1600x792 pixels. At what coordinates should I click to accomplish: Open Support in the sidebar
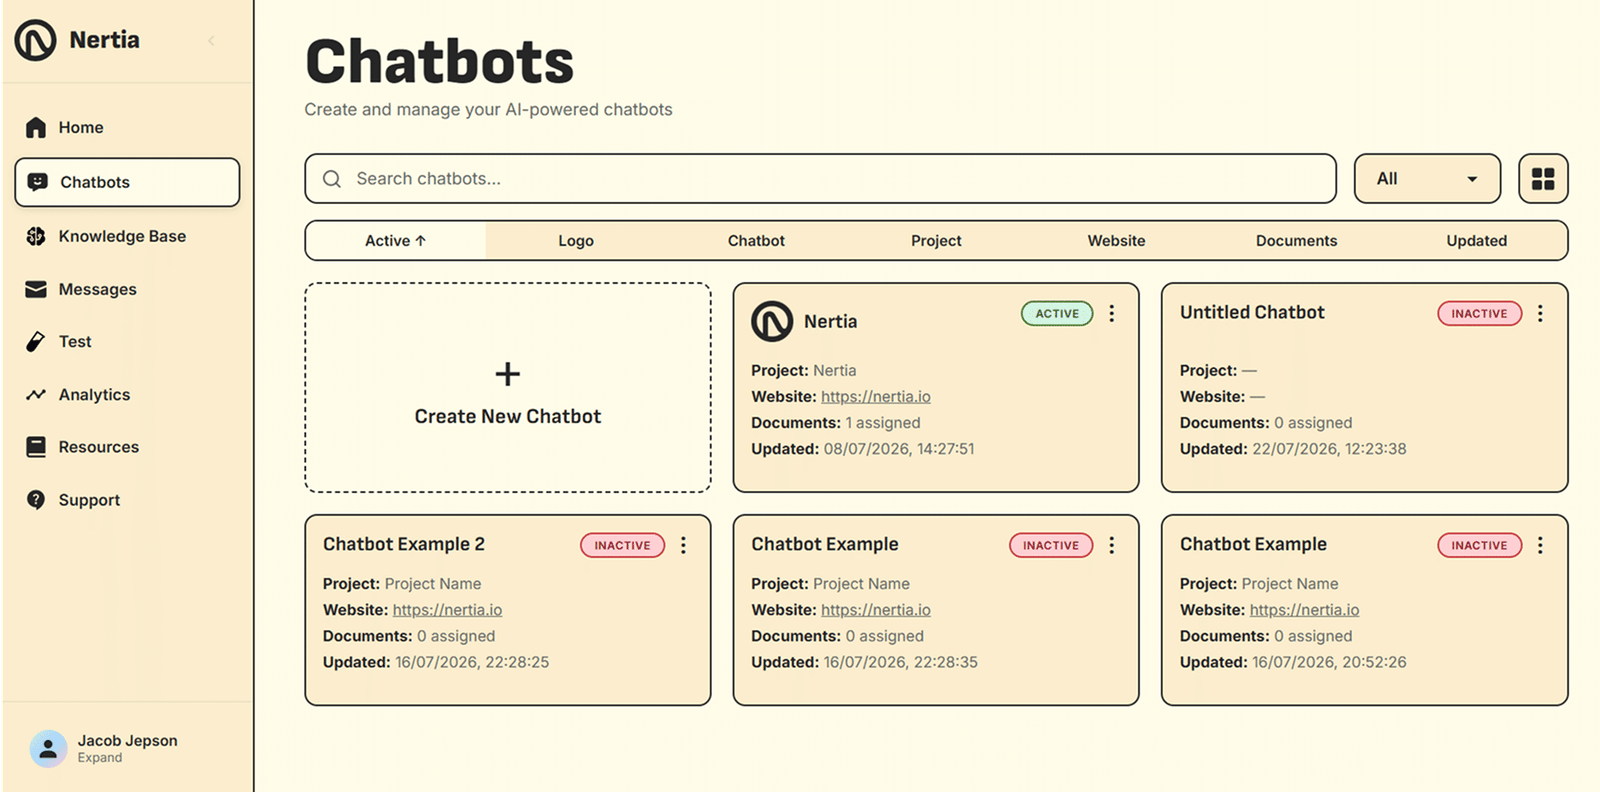click(127, 500)
